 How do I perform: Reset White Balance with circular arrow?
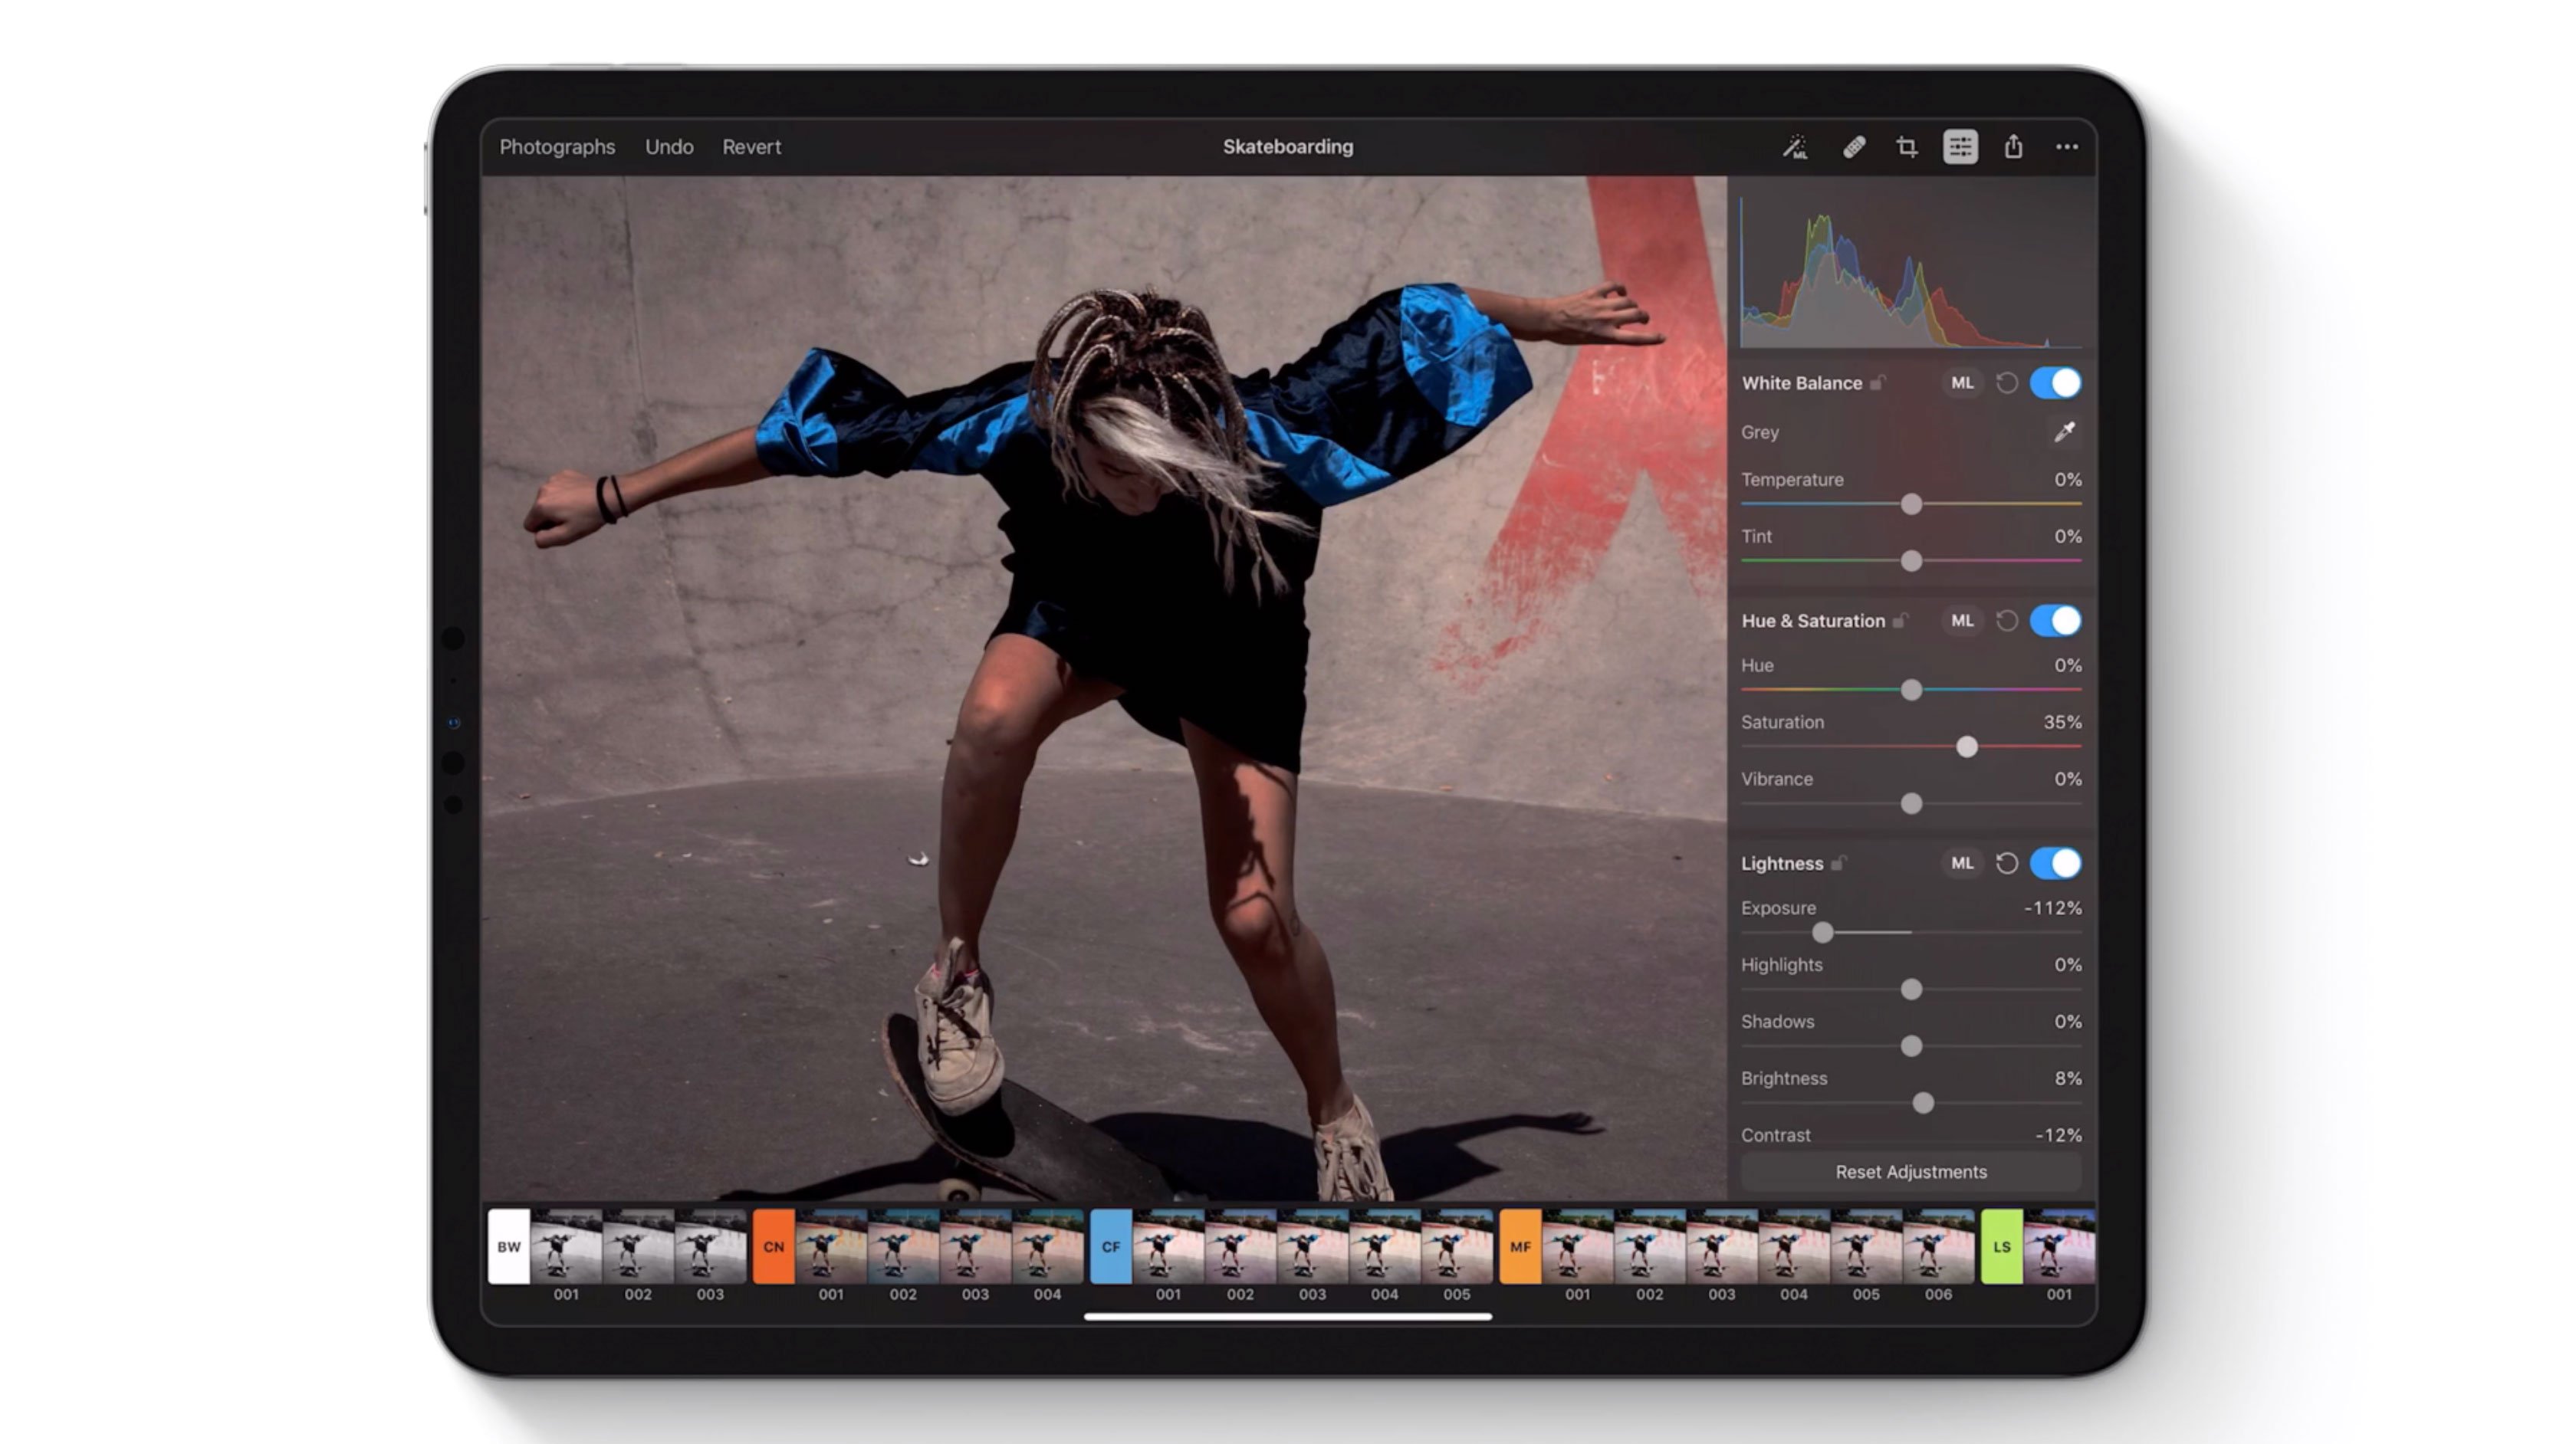(x=2007, y=383)
